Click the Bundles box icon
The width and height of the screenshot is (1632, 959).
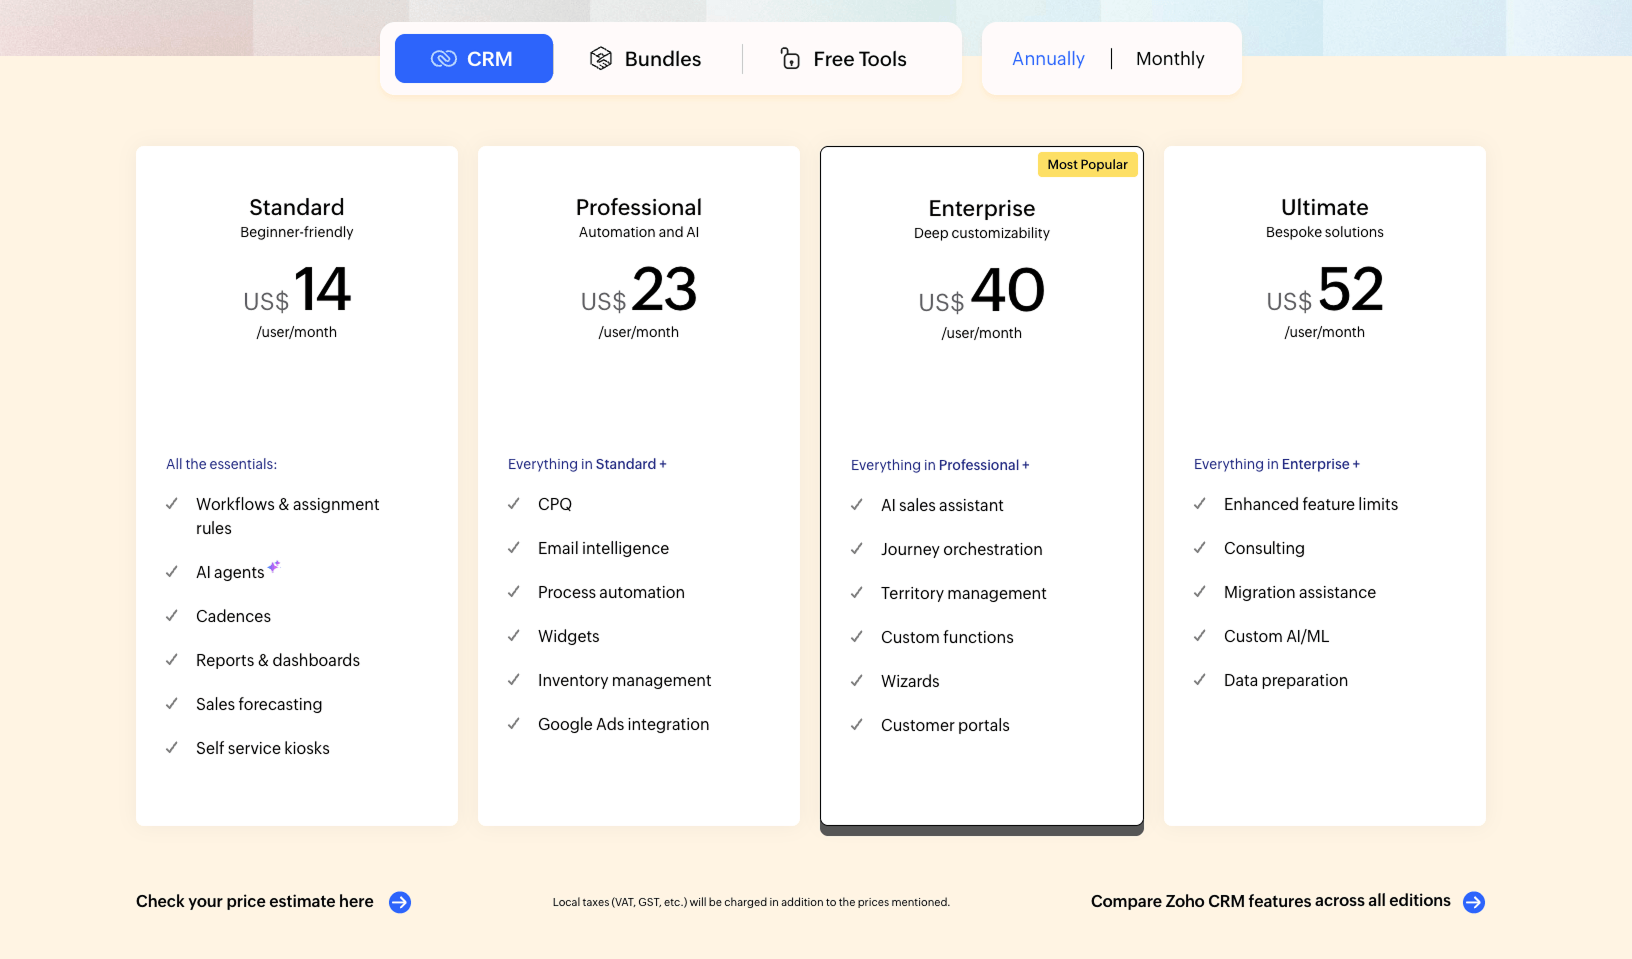(x=601, y=59)
